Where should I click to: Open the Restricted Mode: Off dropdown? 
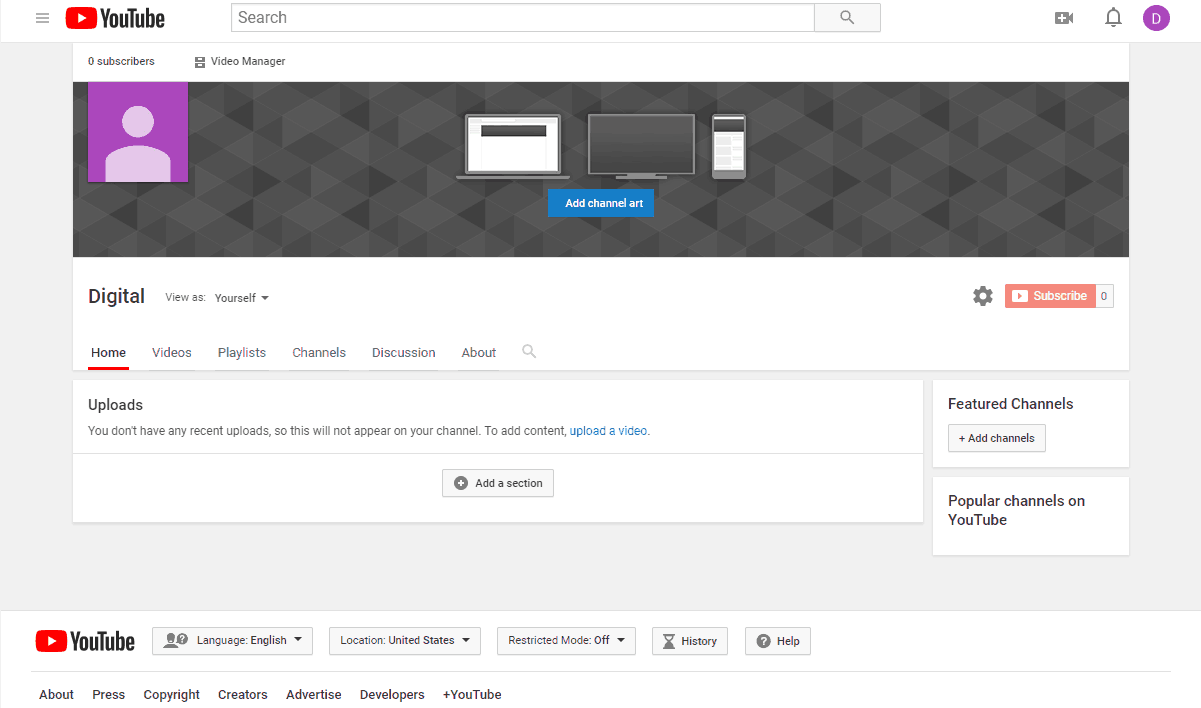566,640
